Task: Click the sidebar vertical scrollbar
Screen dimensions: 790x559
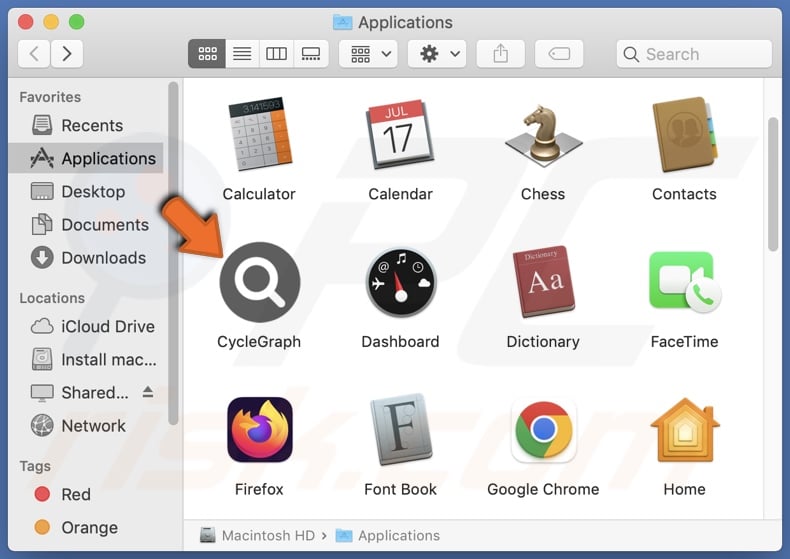Action: [x=173, y=254]
